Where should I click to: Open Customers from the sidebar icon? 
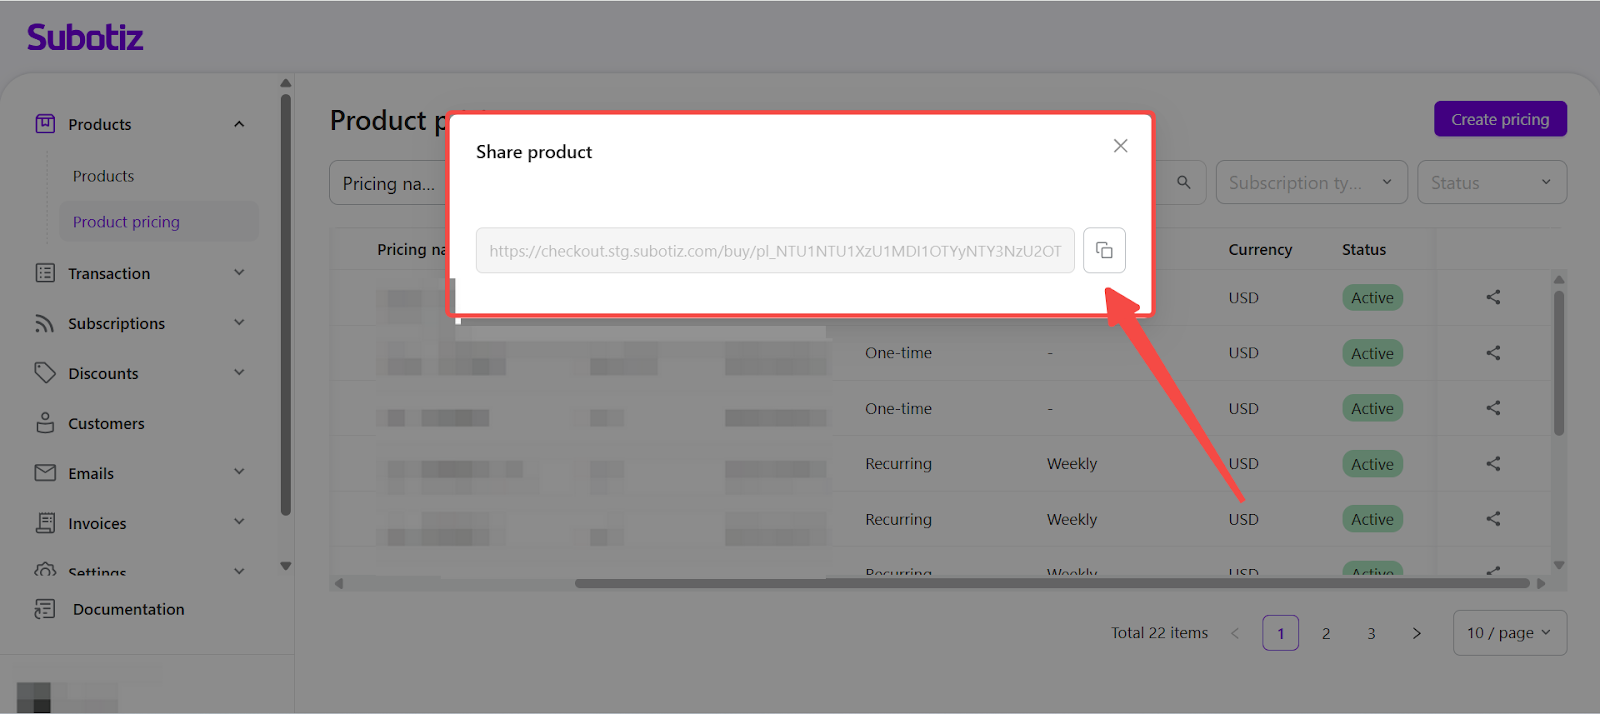click(x=45, y=423)
